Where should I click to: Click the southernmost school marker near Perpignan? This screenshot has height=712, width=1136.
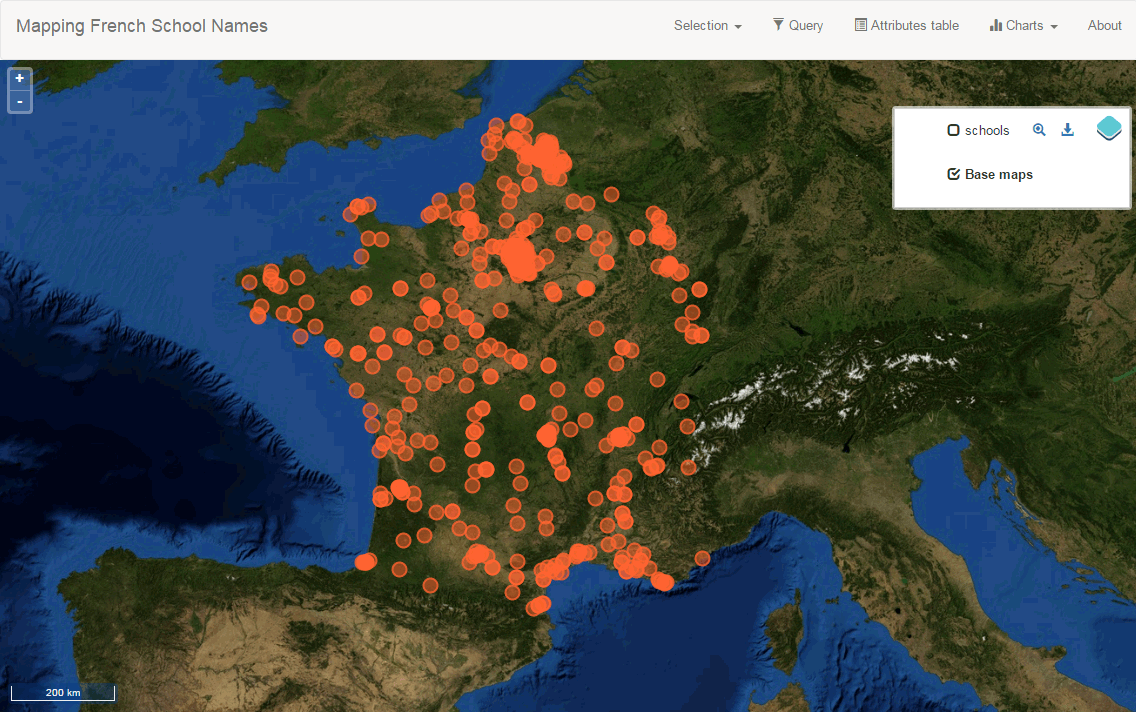(x=537, y=605)
